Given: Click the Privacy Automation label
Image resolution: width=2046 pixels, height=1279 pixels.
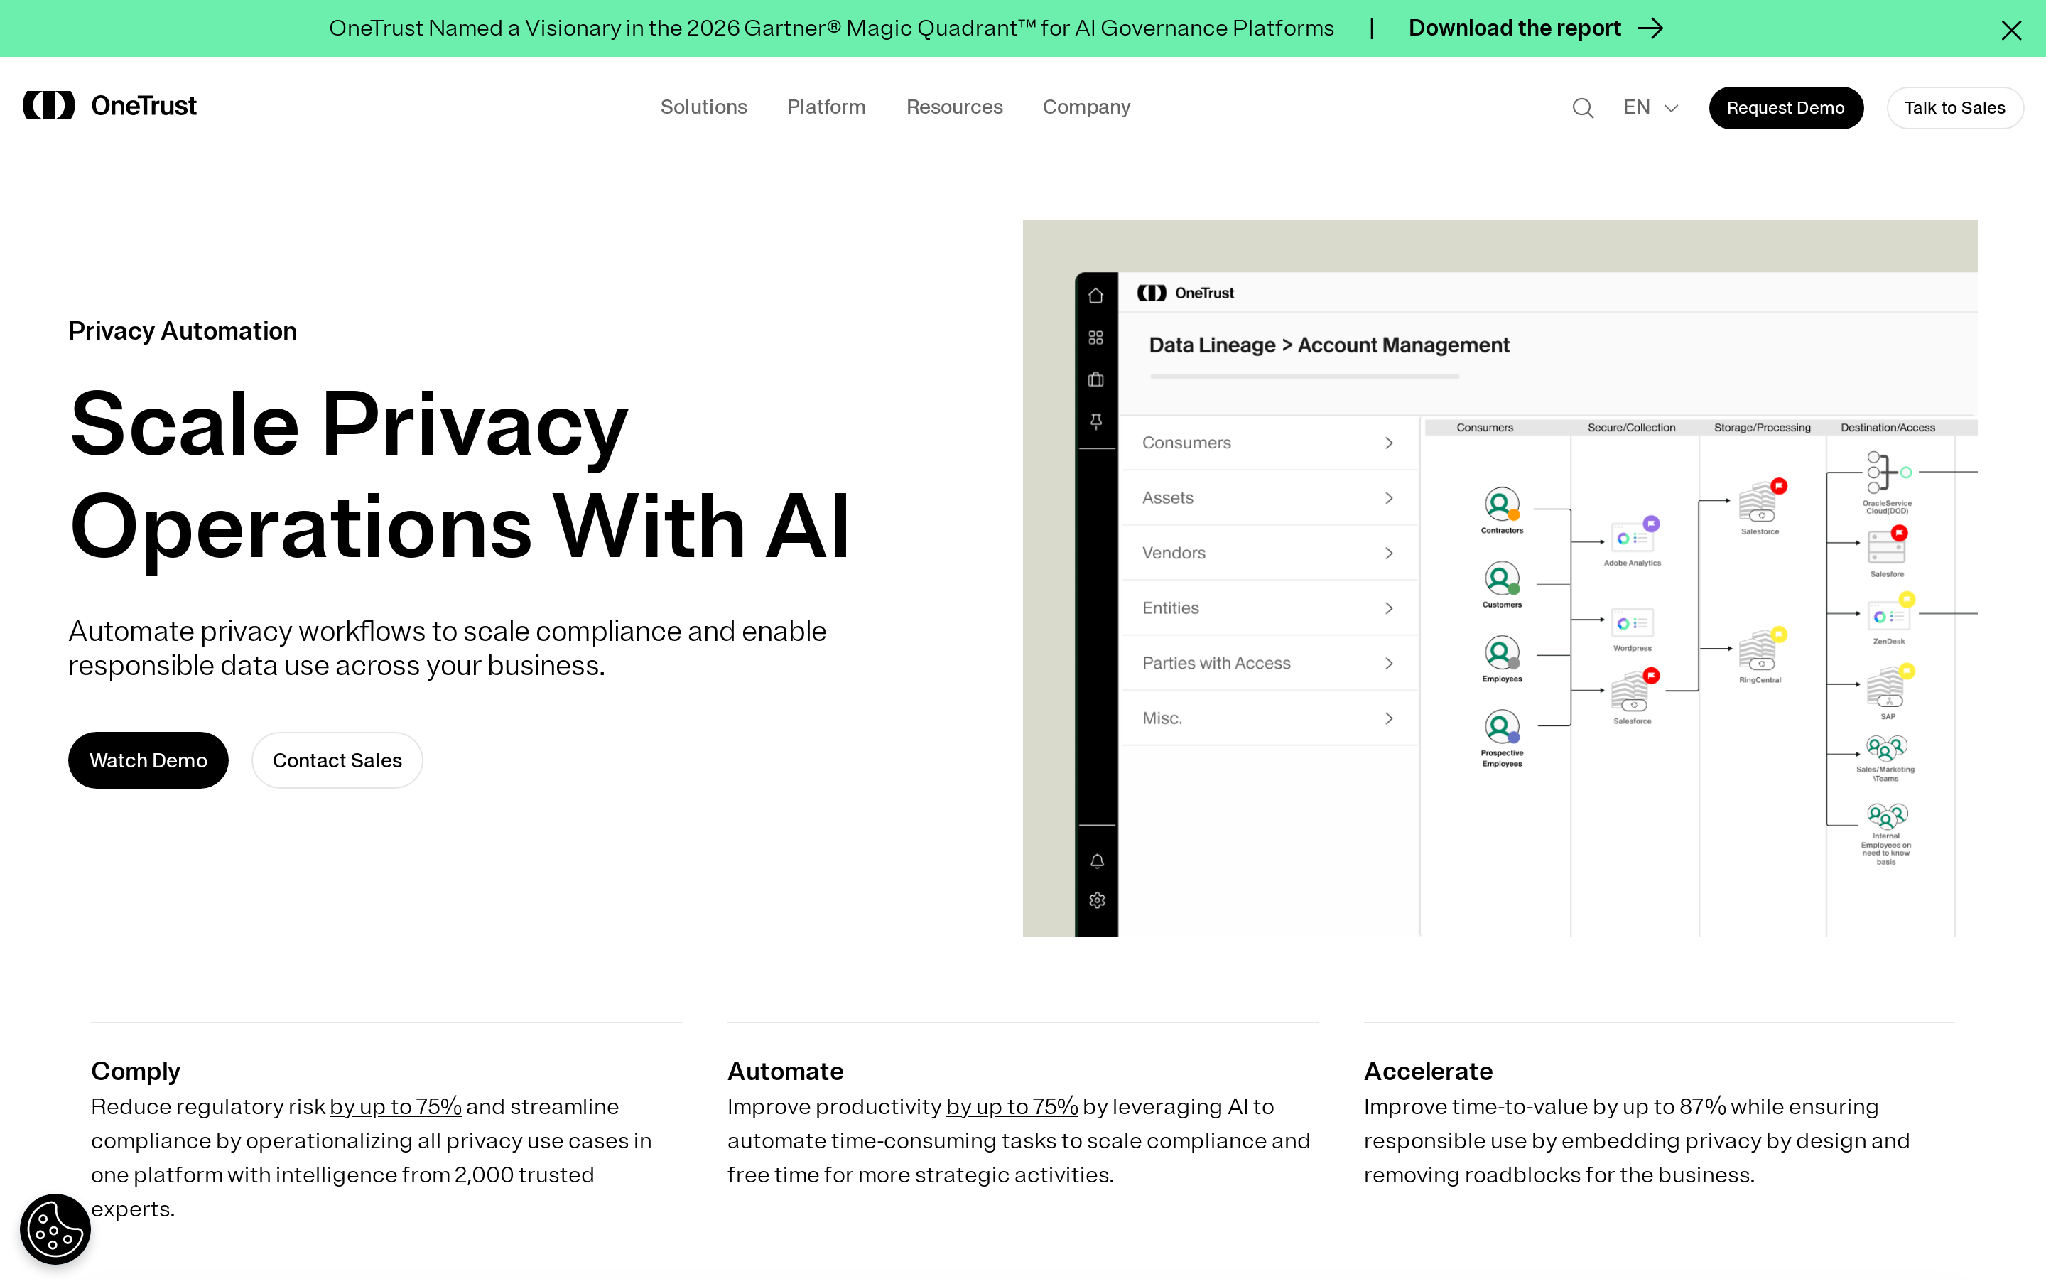Looking at the screenshot, I should pos(182,331).
